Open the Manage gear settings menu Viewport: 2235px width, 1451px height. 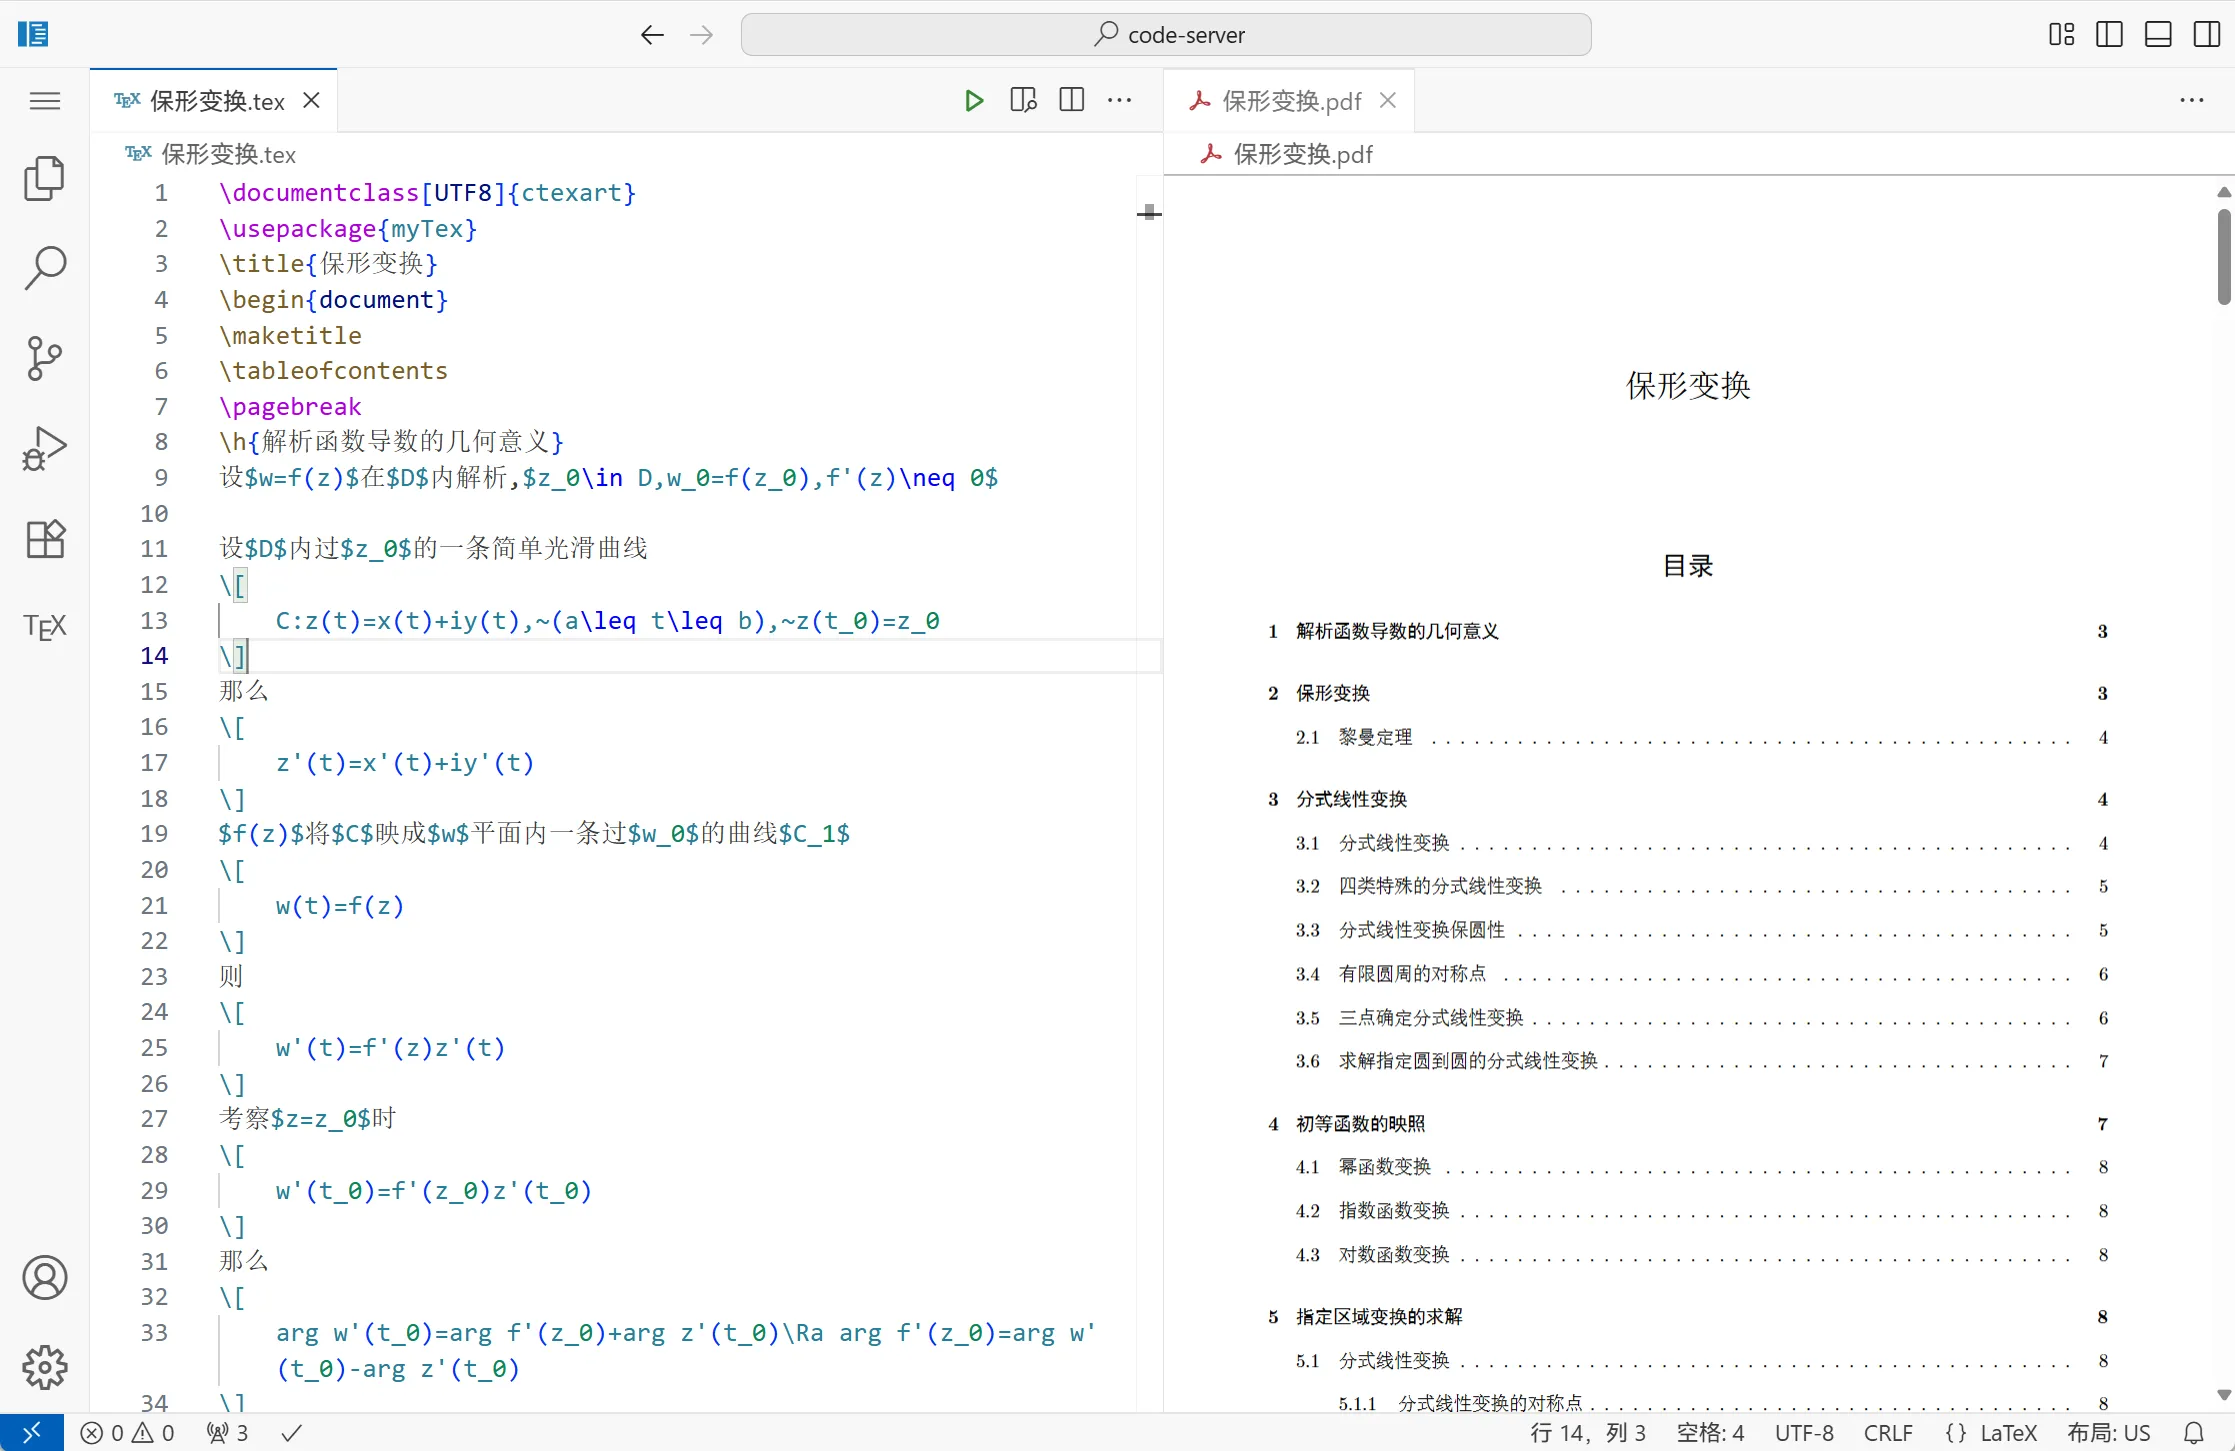pos(44,1367)
